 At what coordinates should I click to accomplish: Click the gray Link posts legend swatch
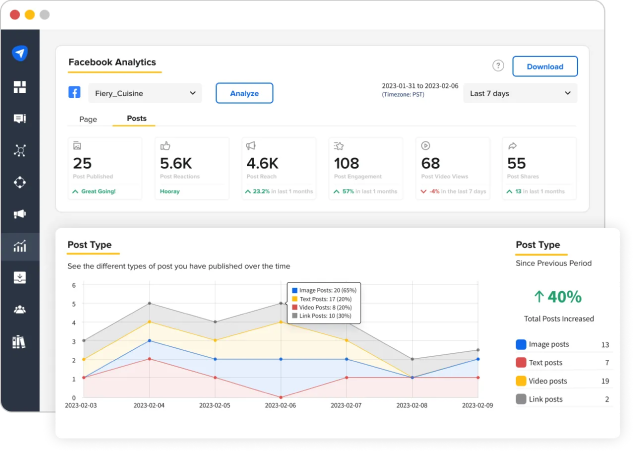pos(521,399)
